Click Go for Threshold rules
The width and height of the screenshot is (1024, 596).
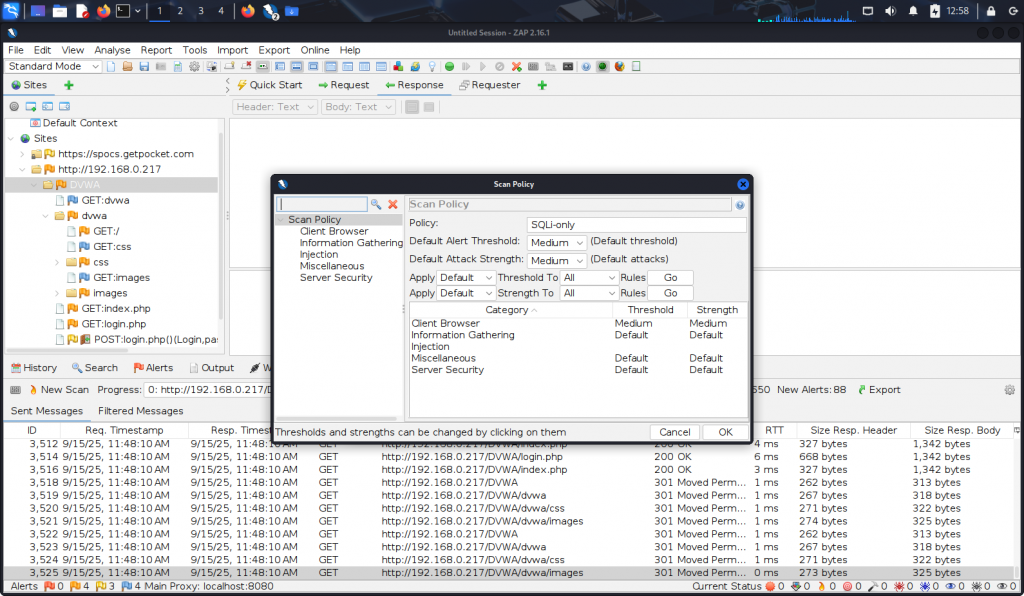[x=671, y=277]
